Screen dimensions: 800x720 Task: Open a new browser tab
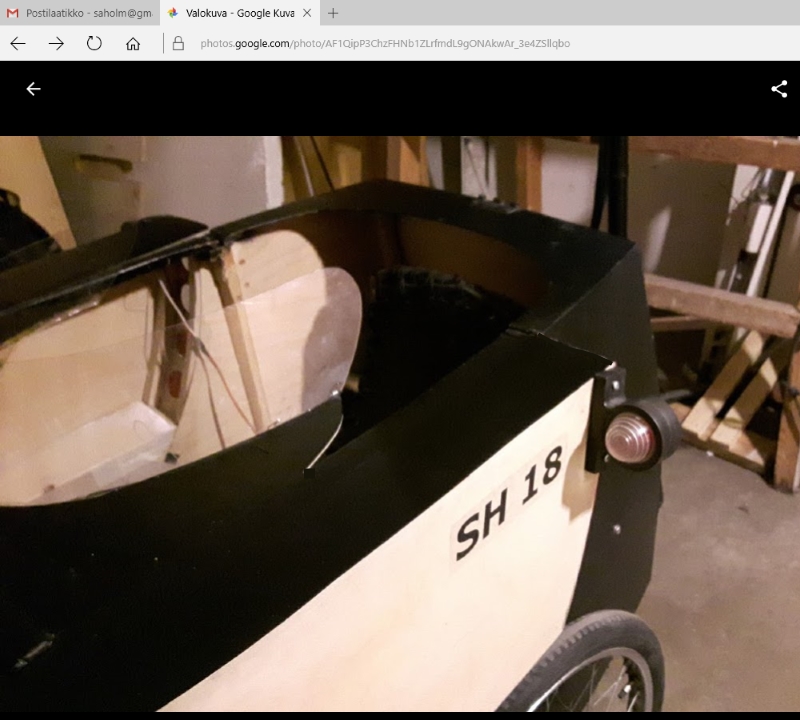tap(333, 13)
